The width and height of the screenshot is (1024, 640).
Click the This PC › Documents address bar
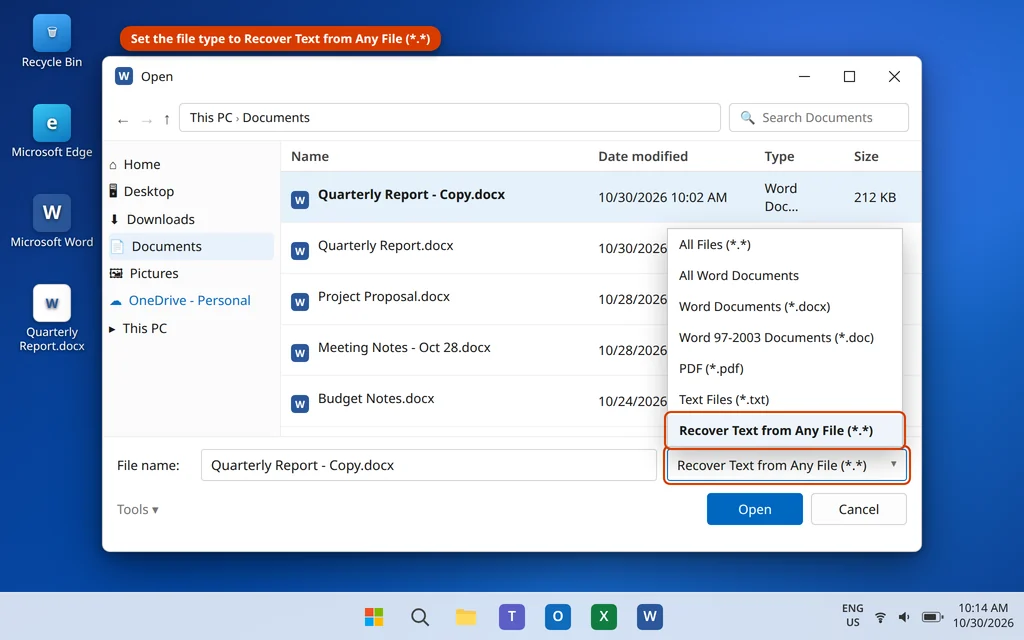point(449,118)
